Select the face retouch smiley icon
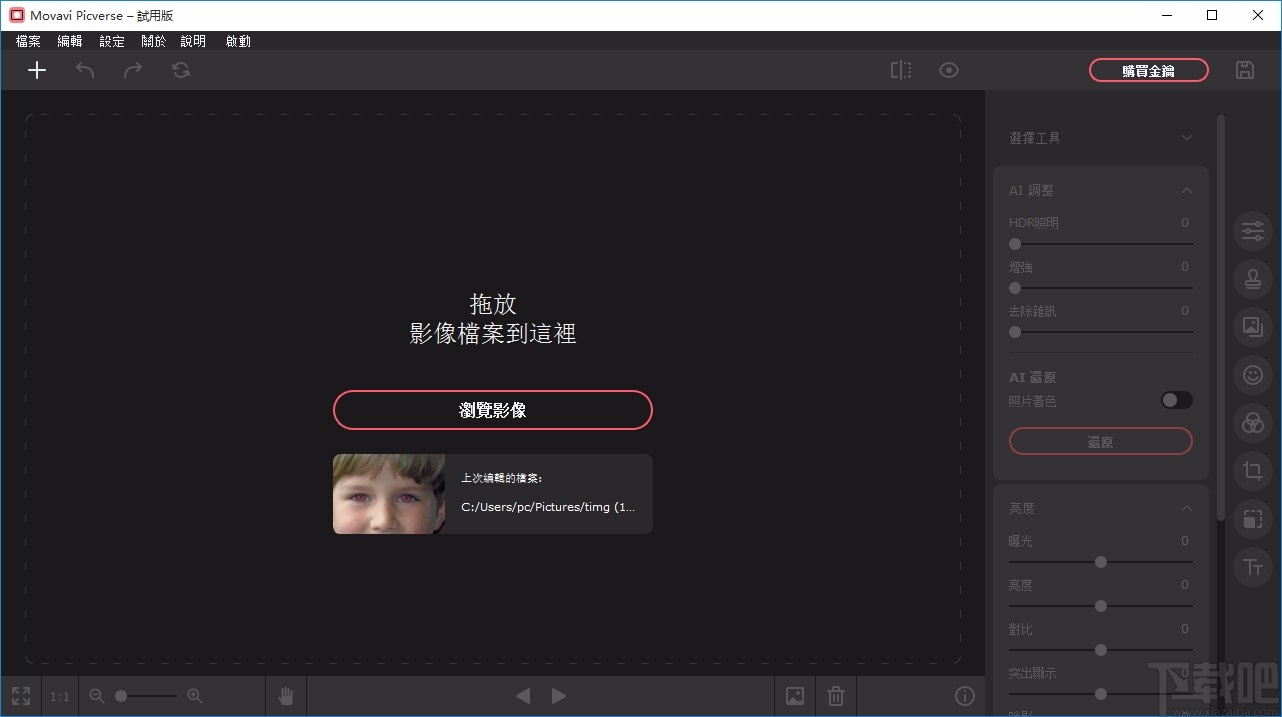Viewport: 1282px width, 717px height. 1253,374
